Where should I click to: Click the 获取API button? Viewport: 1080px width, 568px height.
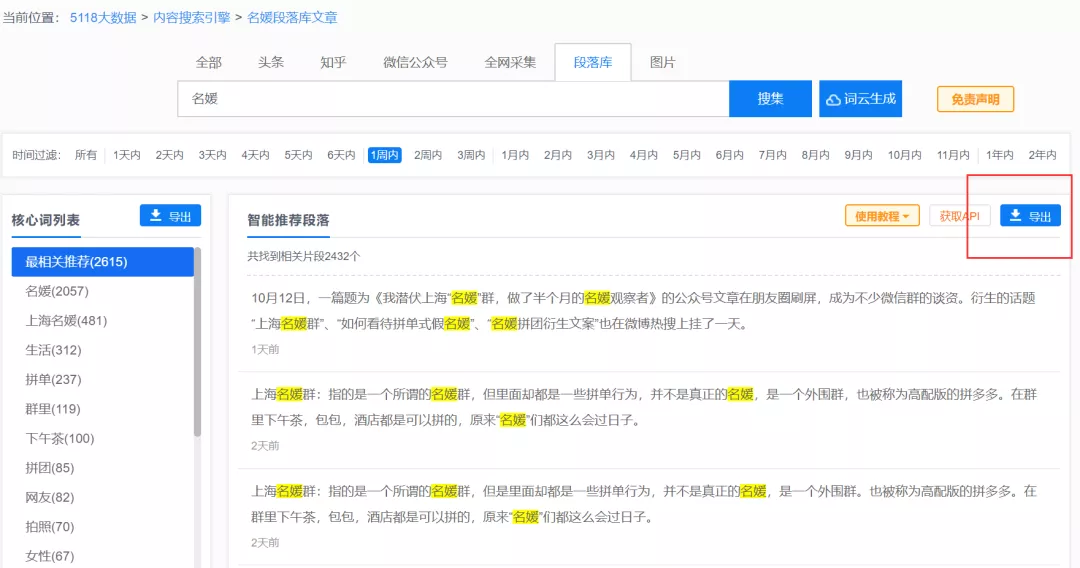point(959,216)
